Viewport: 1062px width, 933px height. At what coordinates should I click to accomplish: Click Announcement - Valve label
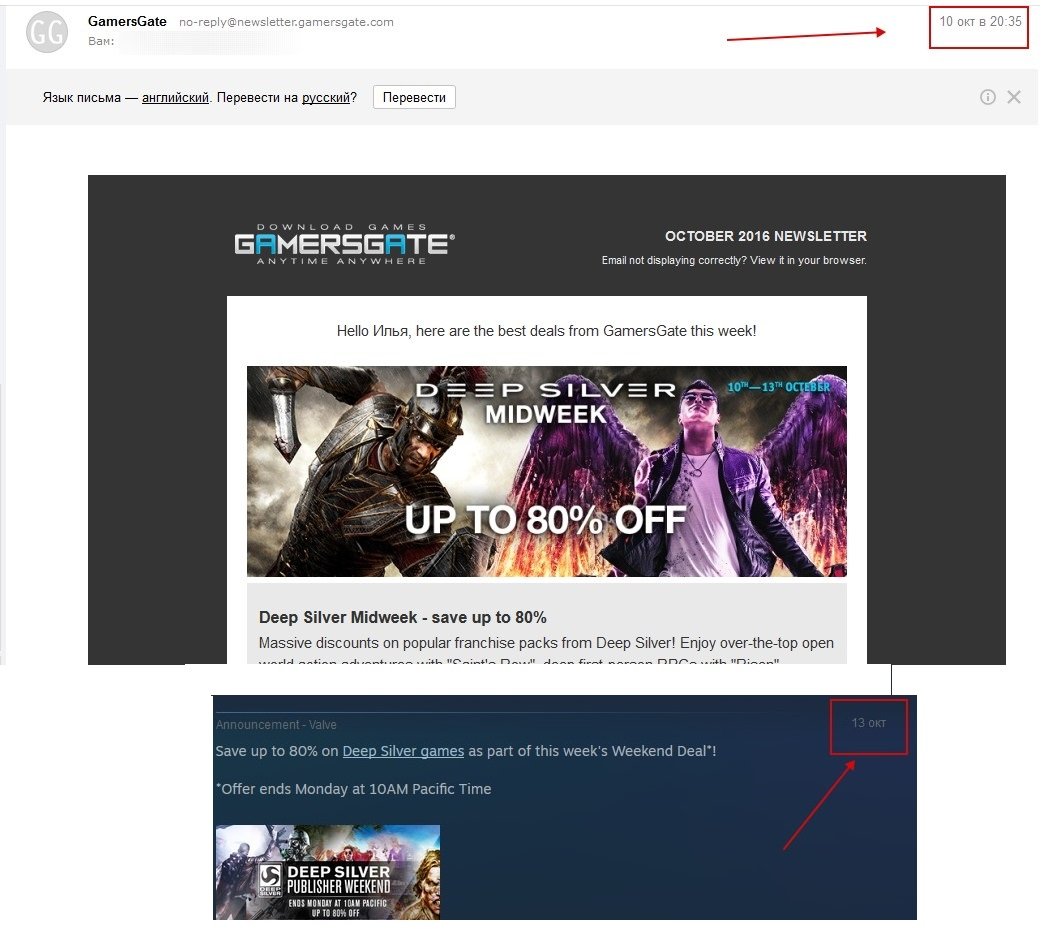[276, 724]
